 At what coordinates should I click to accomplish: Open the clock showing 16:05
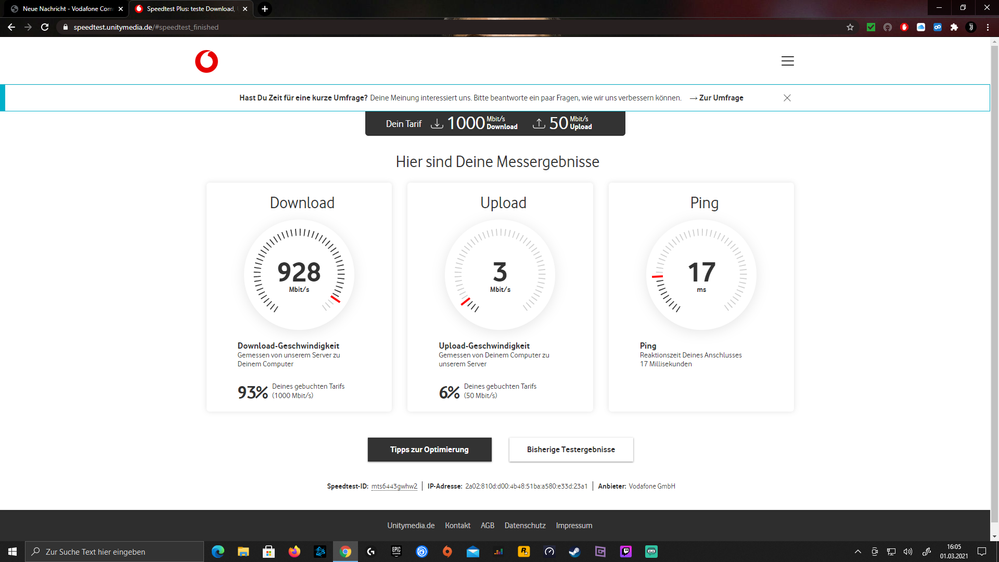954,552
